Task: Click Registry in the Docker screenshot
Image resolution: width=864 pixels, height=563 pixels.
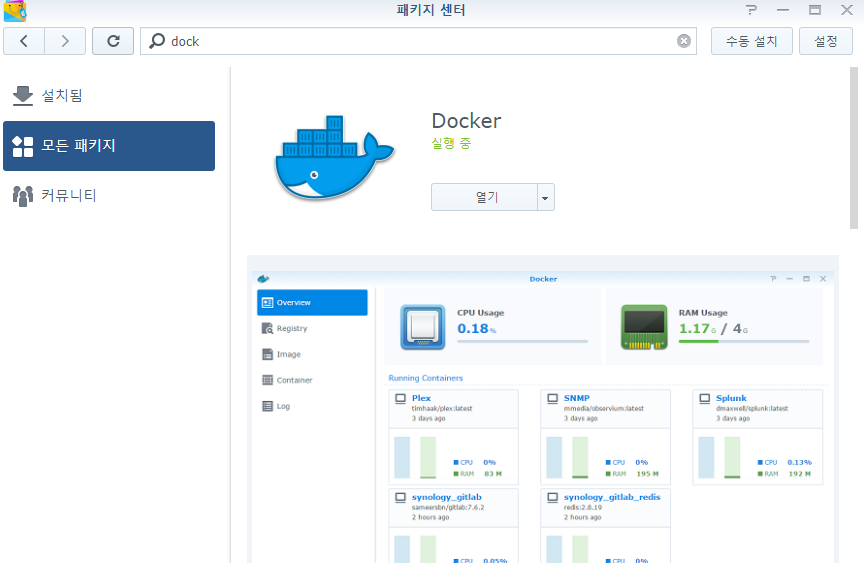Action: tap(292, 328)
